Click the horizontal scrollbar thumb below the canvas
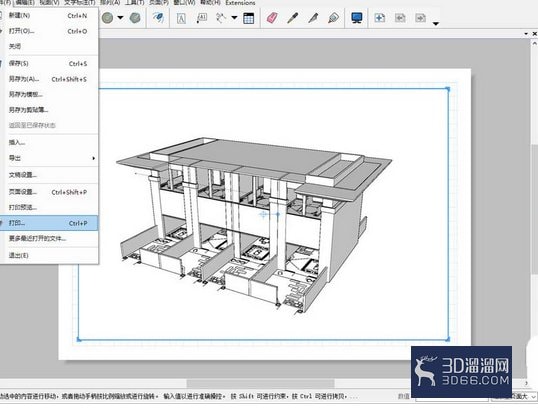The height and width of the screenshot is (408, 538). click(x=260, y=383)
